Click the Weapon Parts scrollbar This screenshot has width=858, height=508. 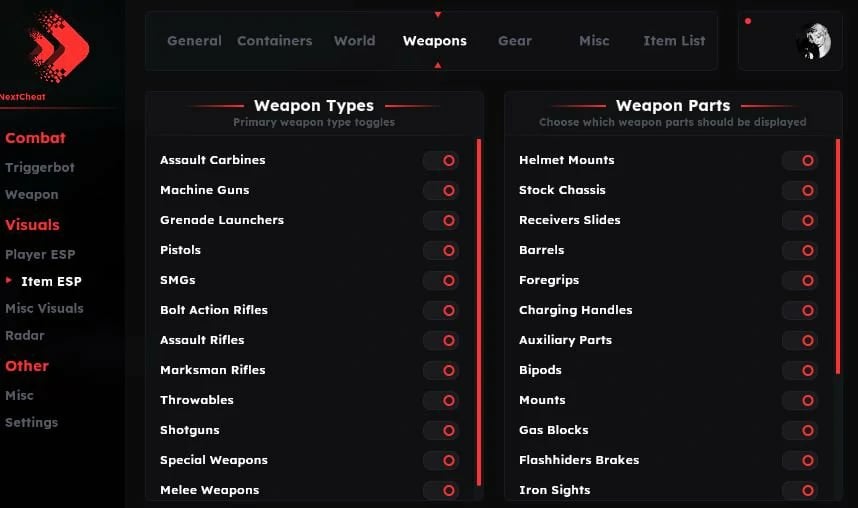click(838, 255)
